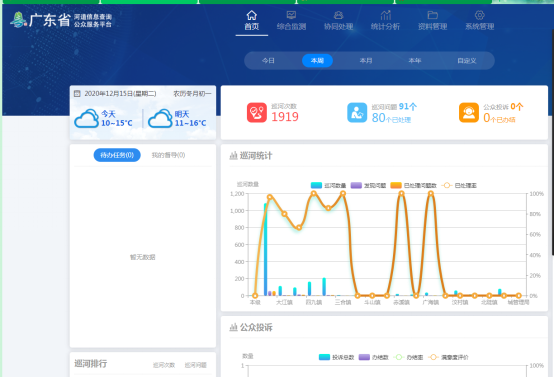
Task: Click the 1919 patrol count value
Action: point(285,117)
